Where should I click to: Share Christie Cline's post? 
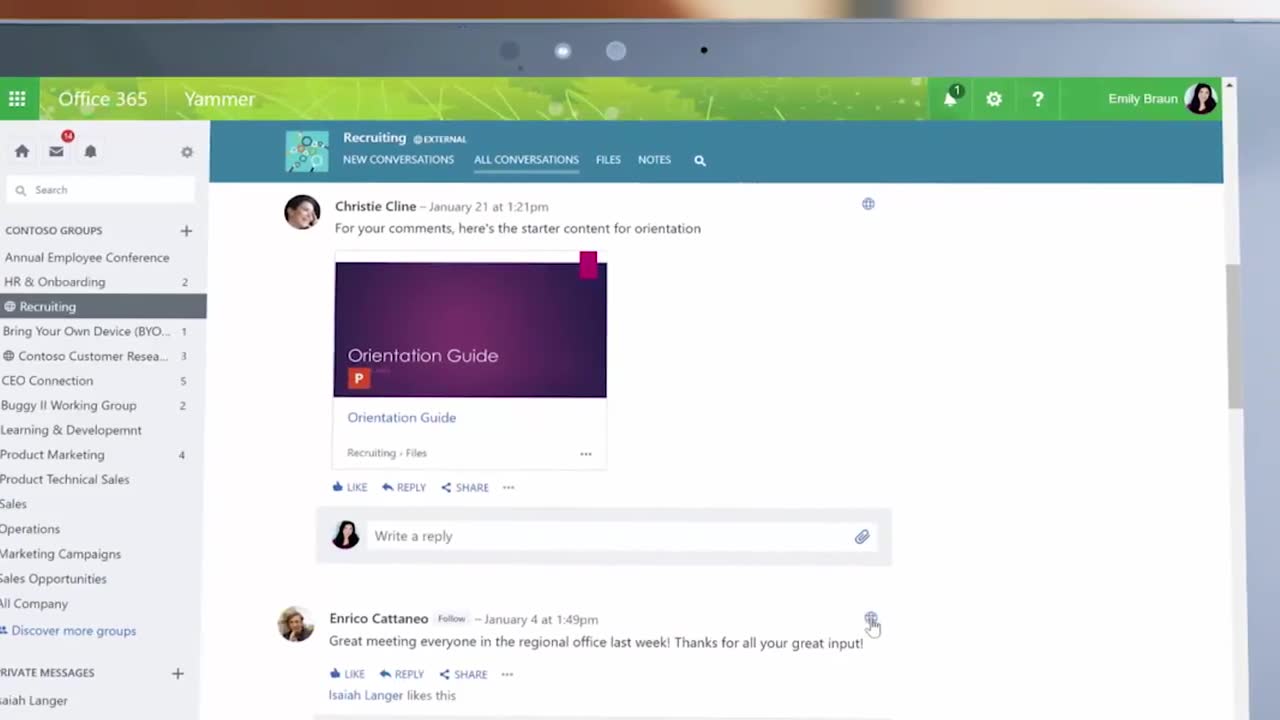(x=465, y=488)
